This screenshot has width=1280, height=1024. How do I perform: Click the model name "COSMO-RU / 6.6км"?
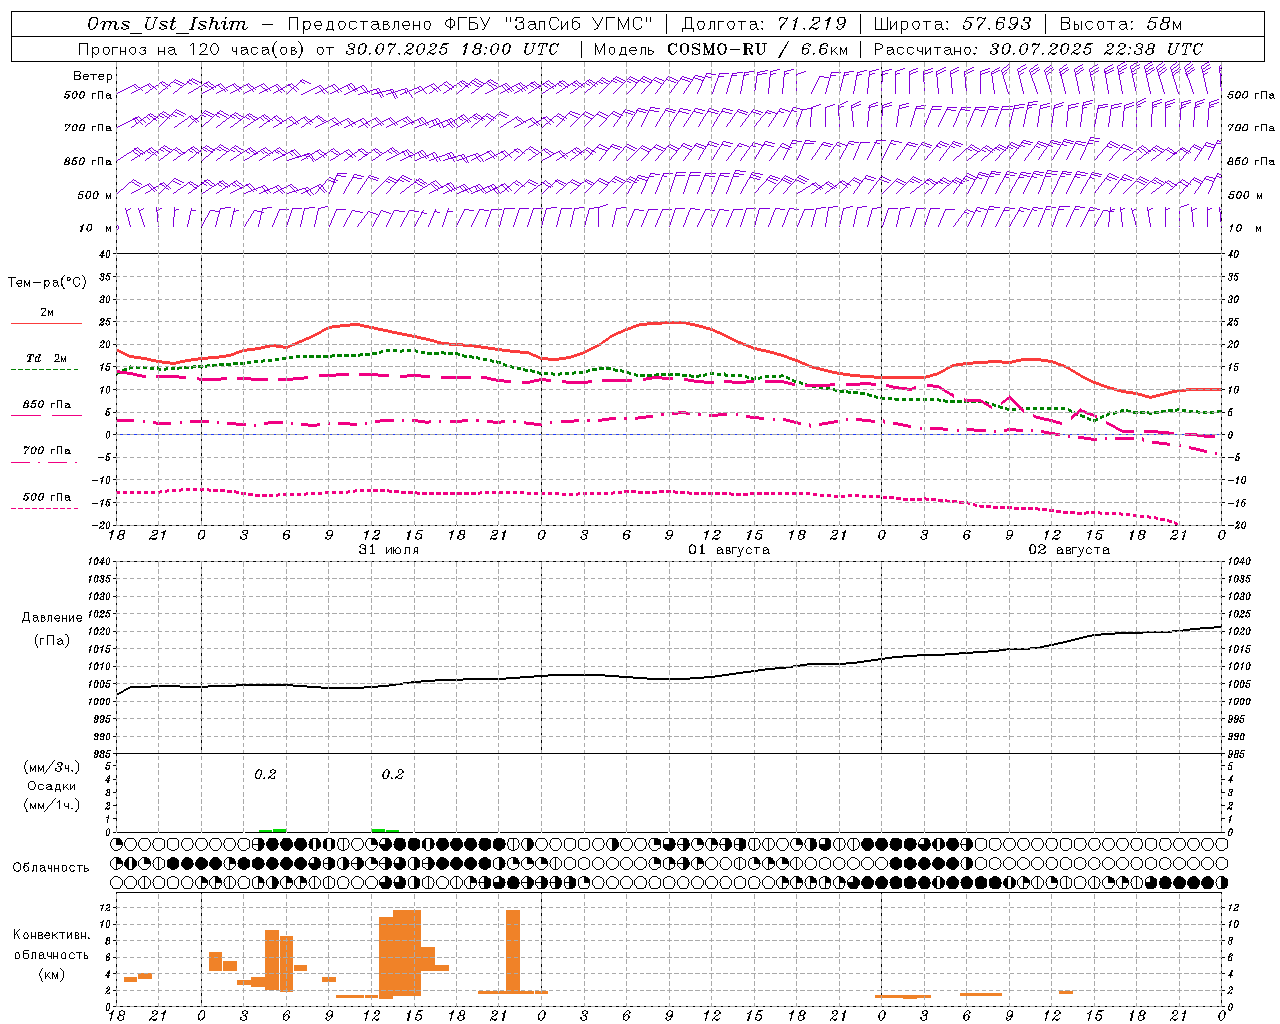pos(757,49)
